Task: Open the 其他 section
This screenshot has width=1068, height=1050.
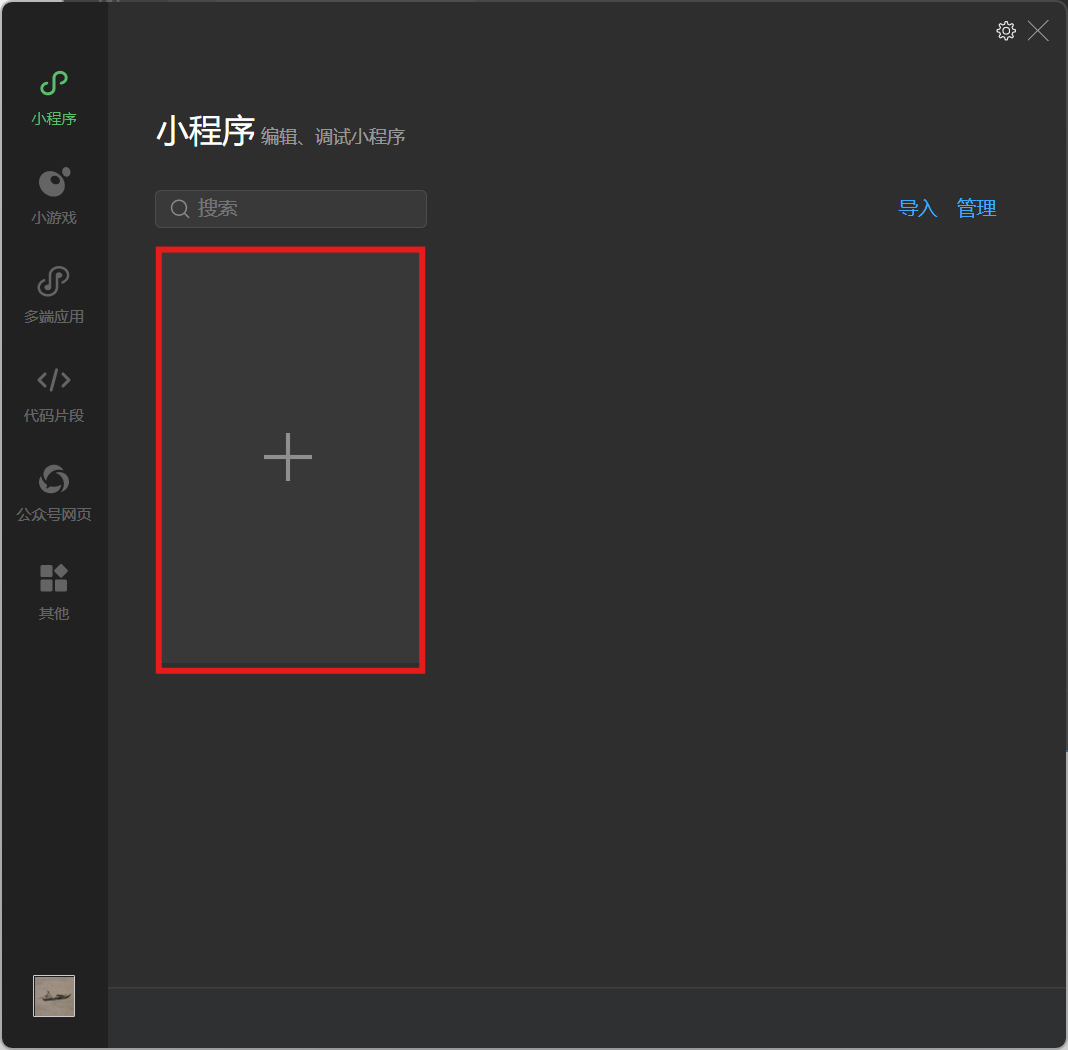Action: (x=54, y=592)
